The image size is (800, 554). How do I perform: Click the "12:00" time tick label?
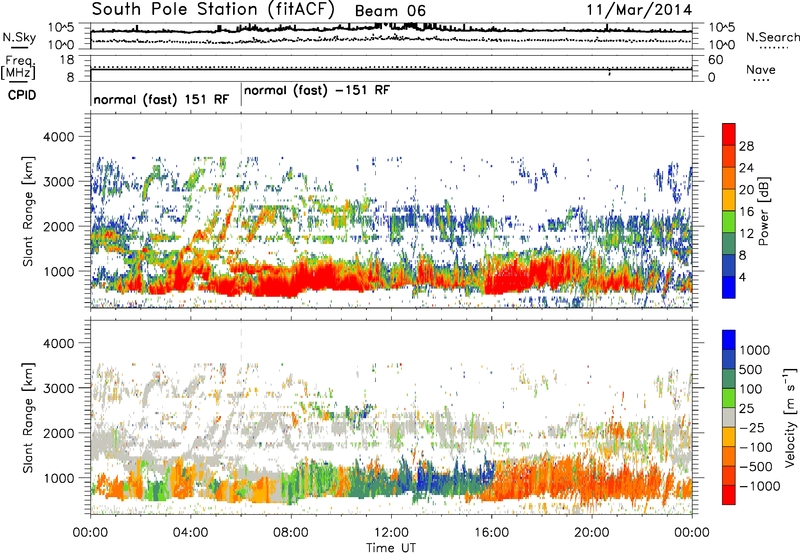coord(391,533)
